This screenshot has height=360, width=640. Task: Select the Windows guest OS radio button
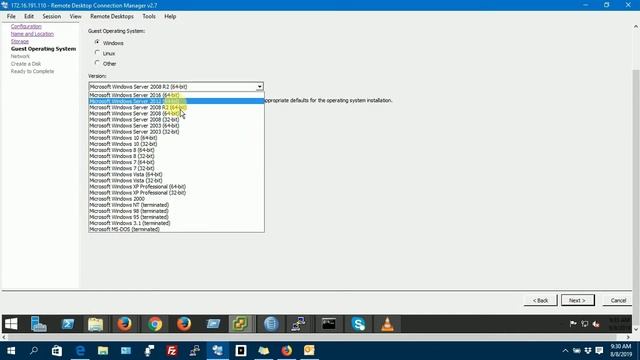point(97,42)
